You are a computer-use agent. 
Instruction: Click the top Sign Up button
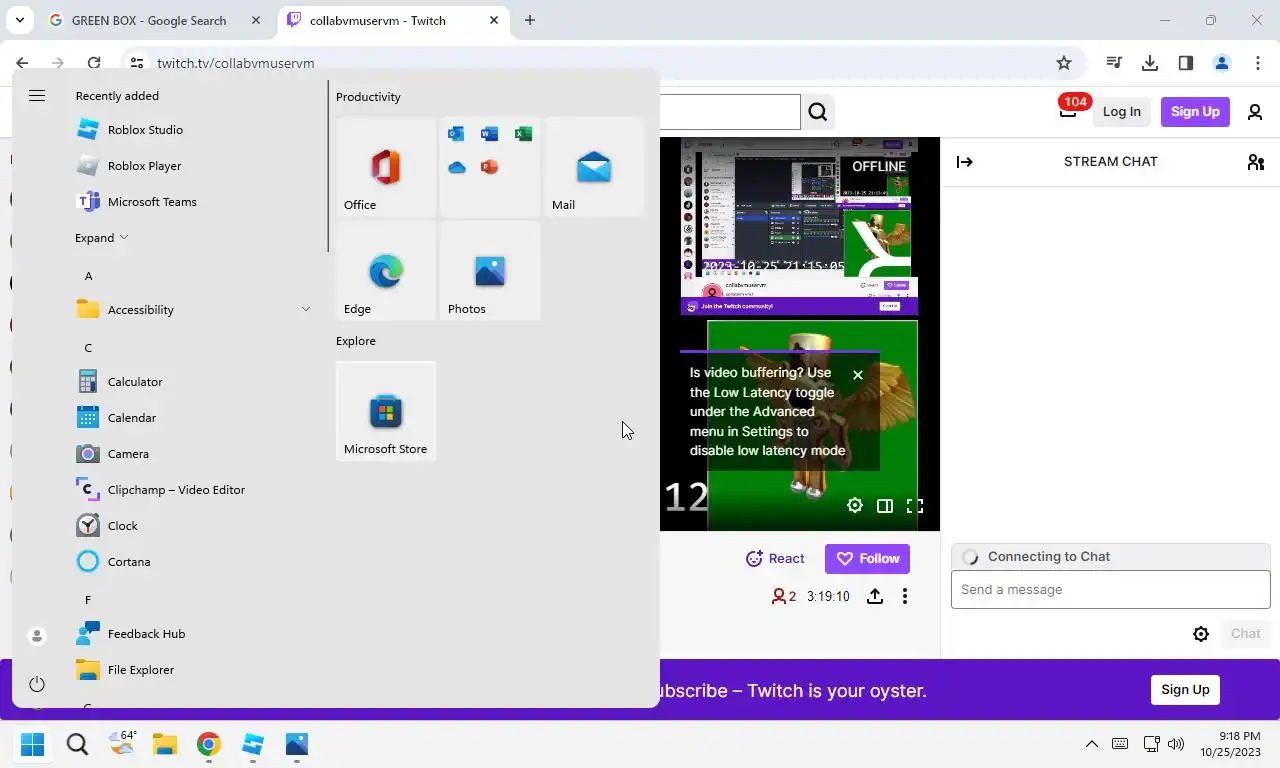click(1195, 112)
